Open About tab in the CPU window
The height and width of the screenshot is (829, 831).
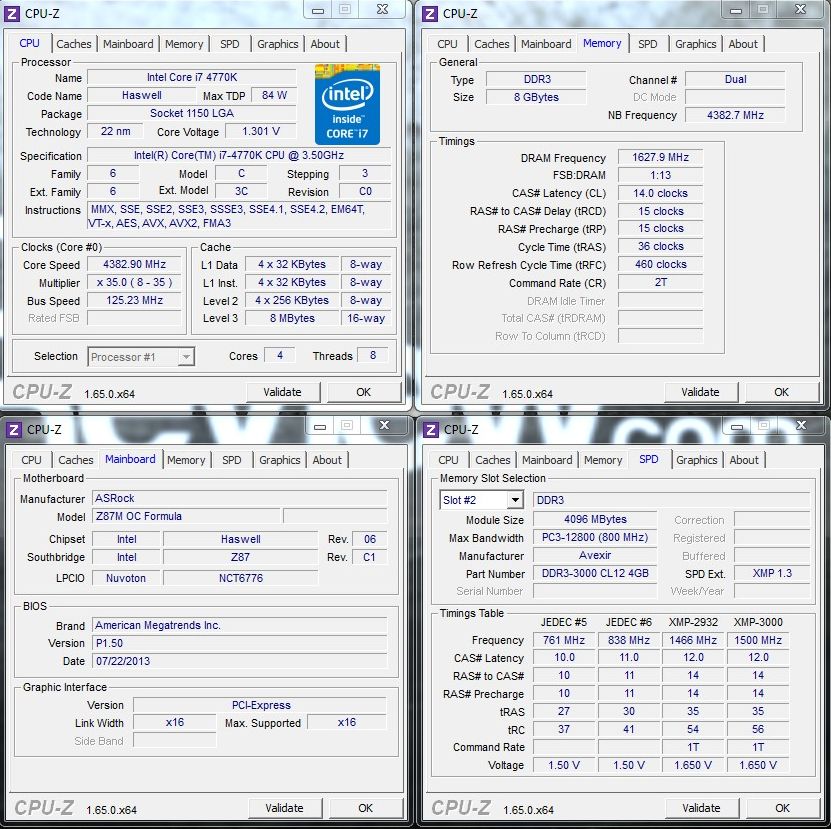pyautogui.click(x=325, y=44)
